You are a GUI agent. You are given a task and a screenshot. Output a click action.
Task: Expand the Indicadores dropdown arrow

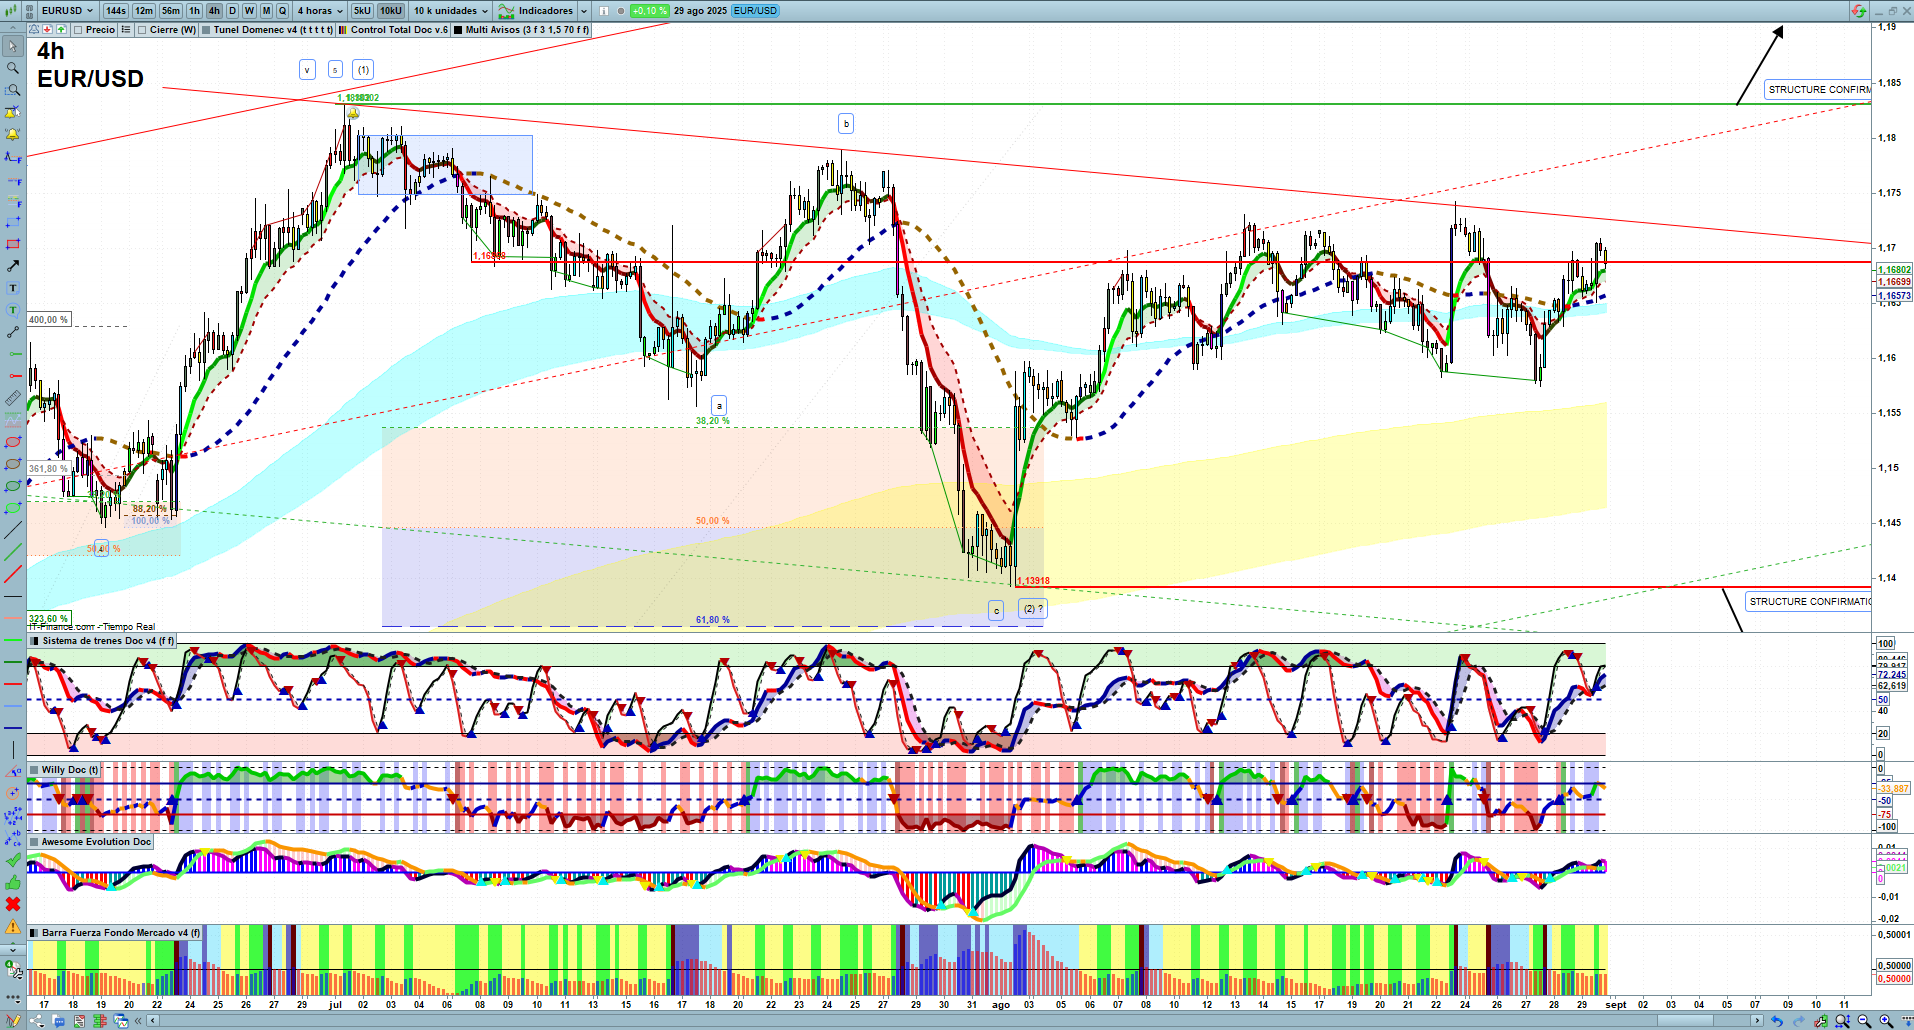(584, 11)
